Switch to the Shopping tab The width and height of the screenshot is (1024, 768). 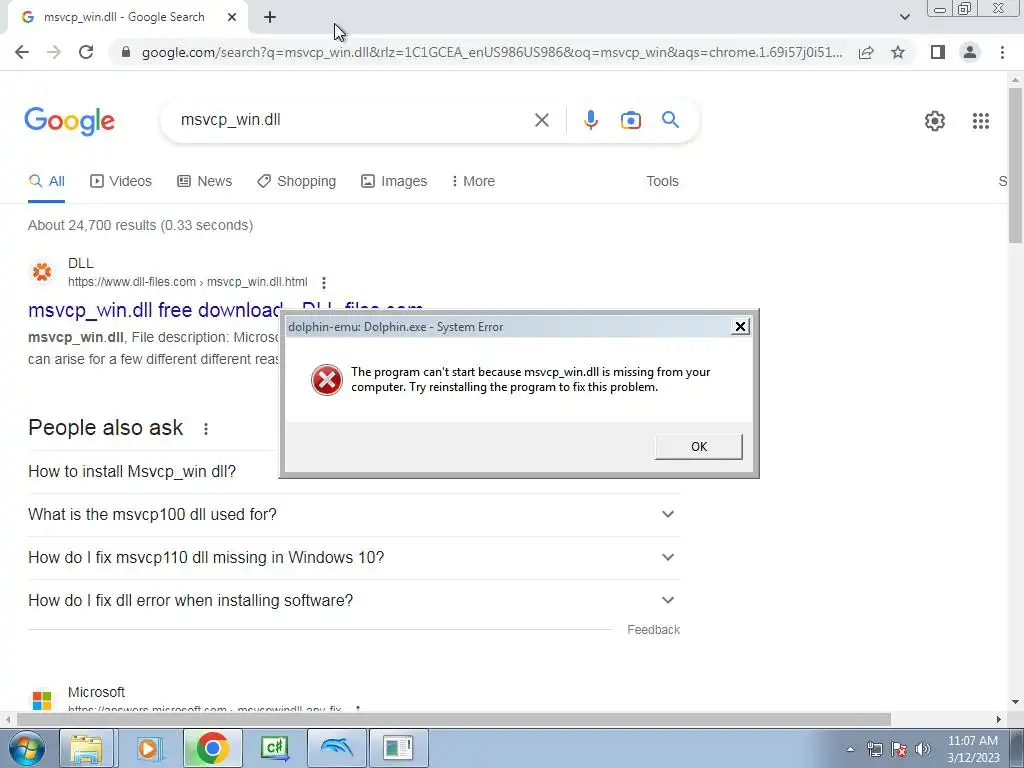click(296, 181)
